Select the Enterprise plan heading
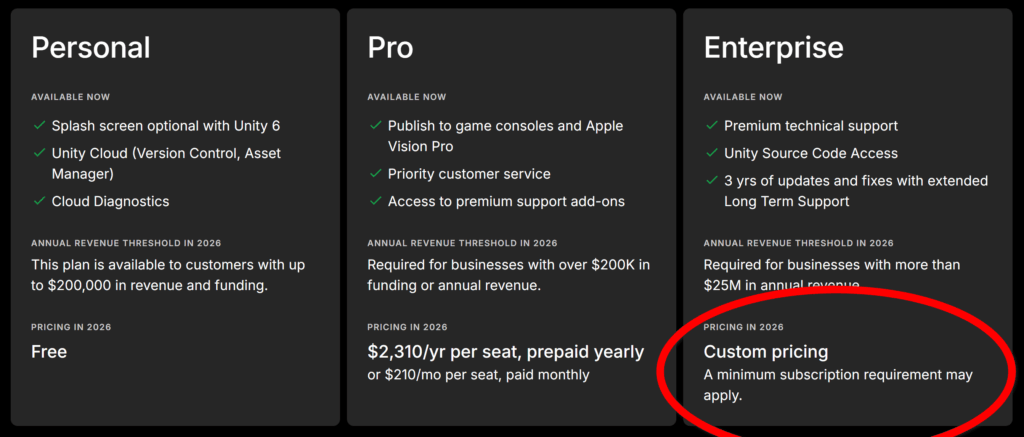 (x=773, y=48)
